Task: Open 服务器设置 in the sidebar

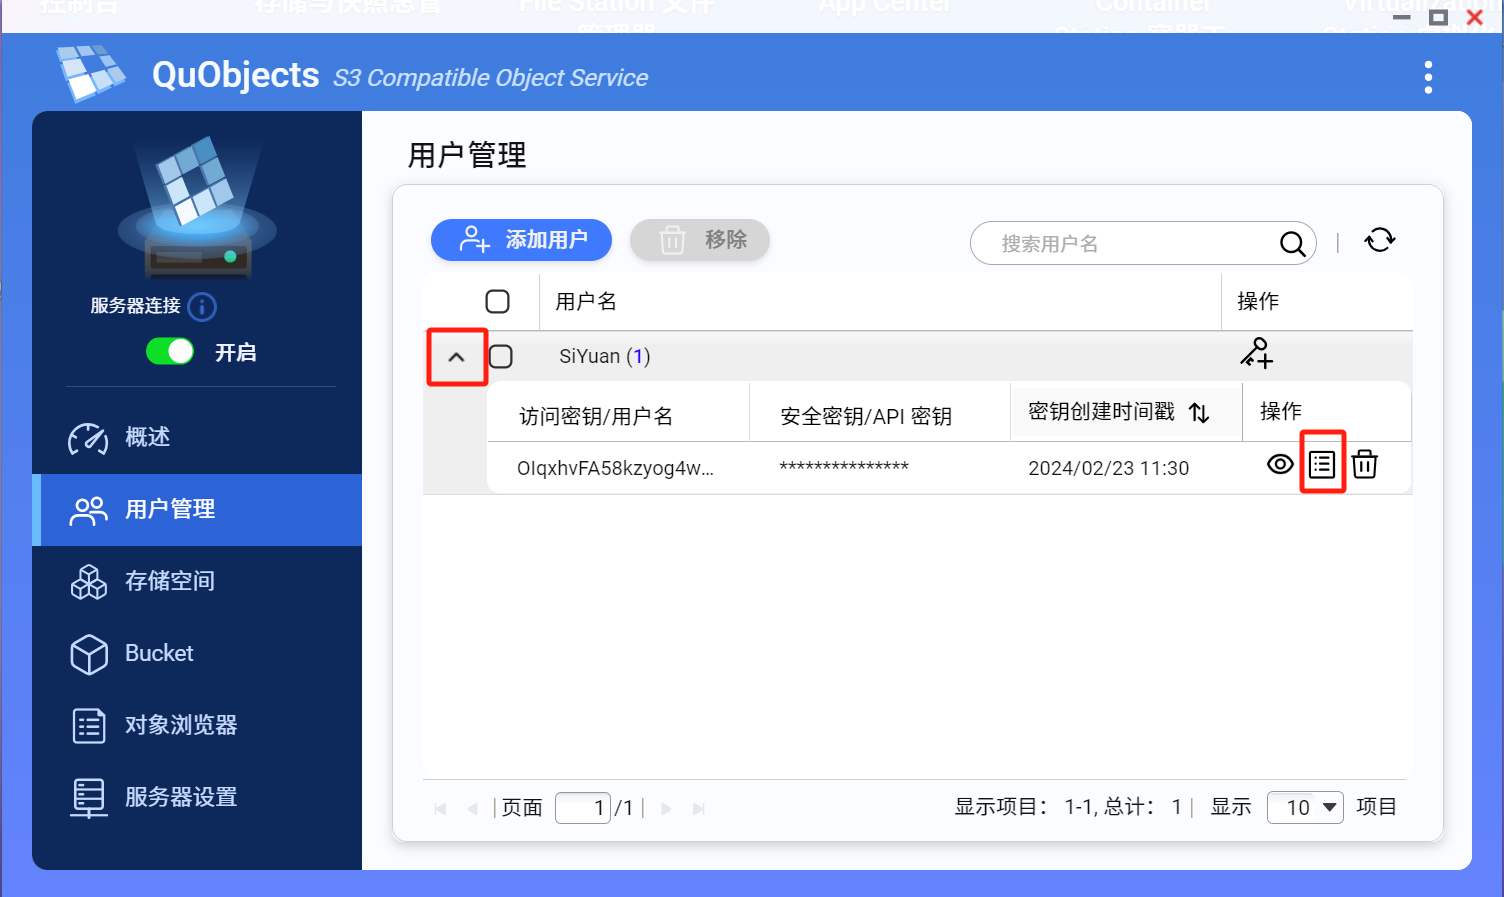Action: coord(180,798)
